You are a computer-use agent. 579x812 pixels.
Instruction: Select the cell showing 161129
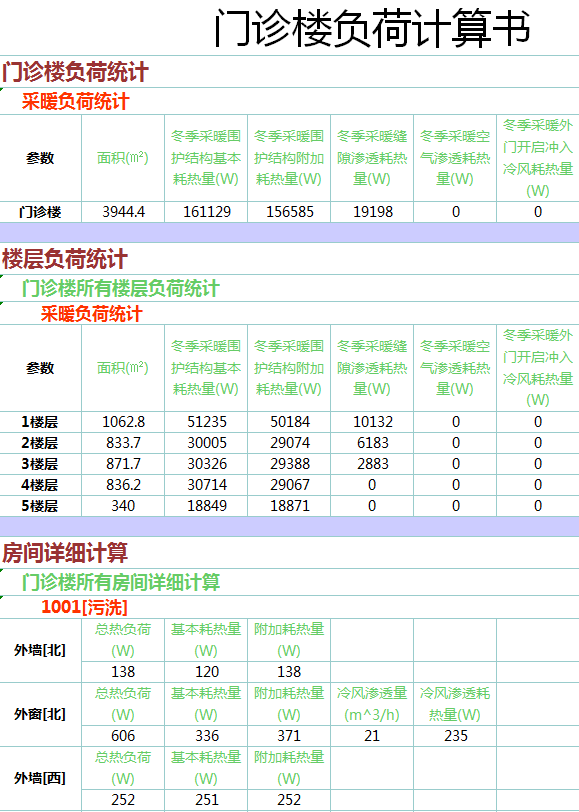(206, 212)
